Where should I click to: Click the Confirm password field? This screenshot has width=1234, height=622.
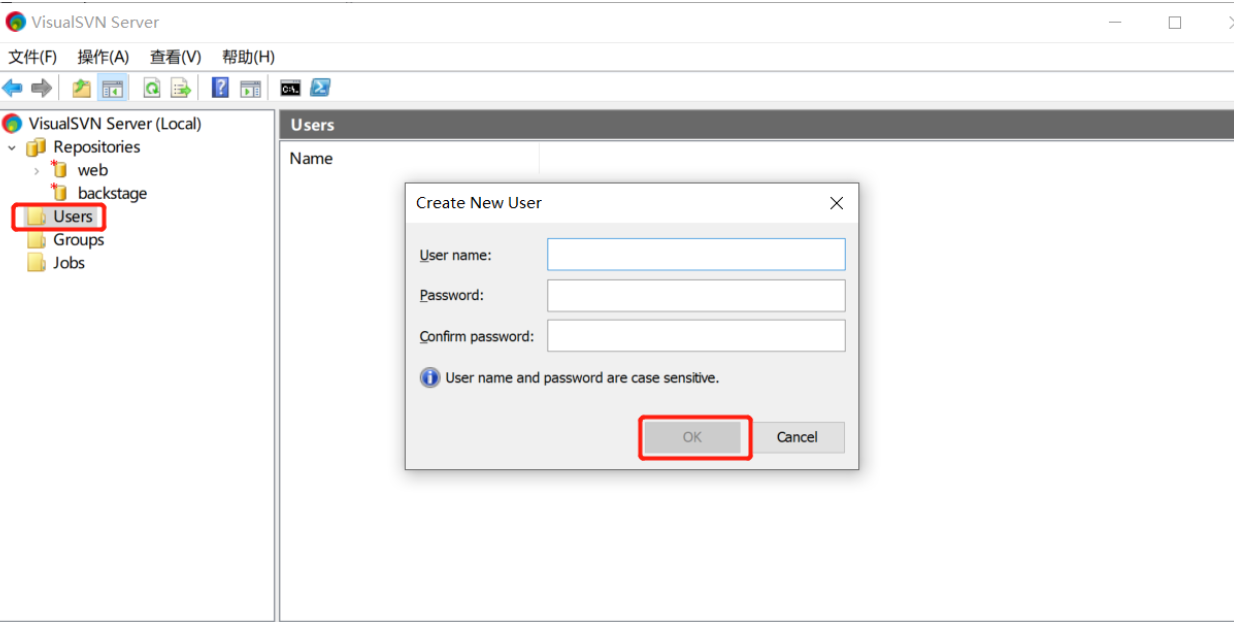tap(696, 335)
